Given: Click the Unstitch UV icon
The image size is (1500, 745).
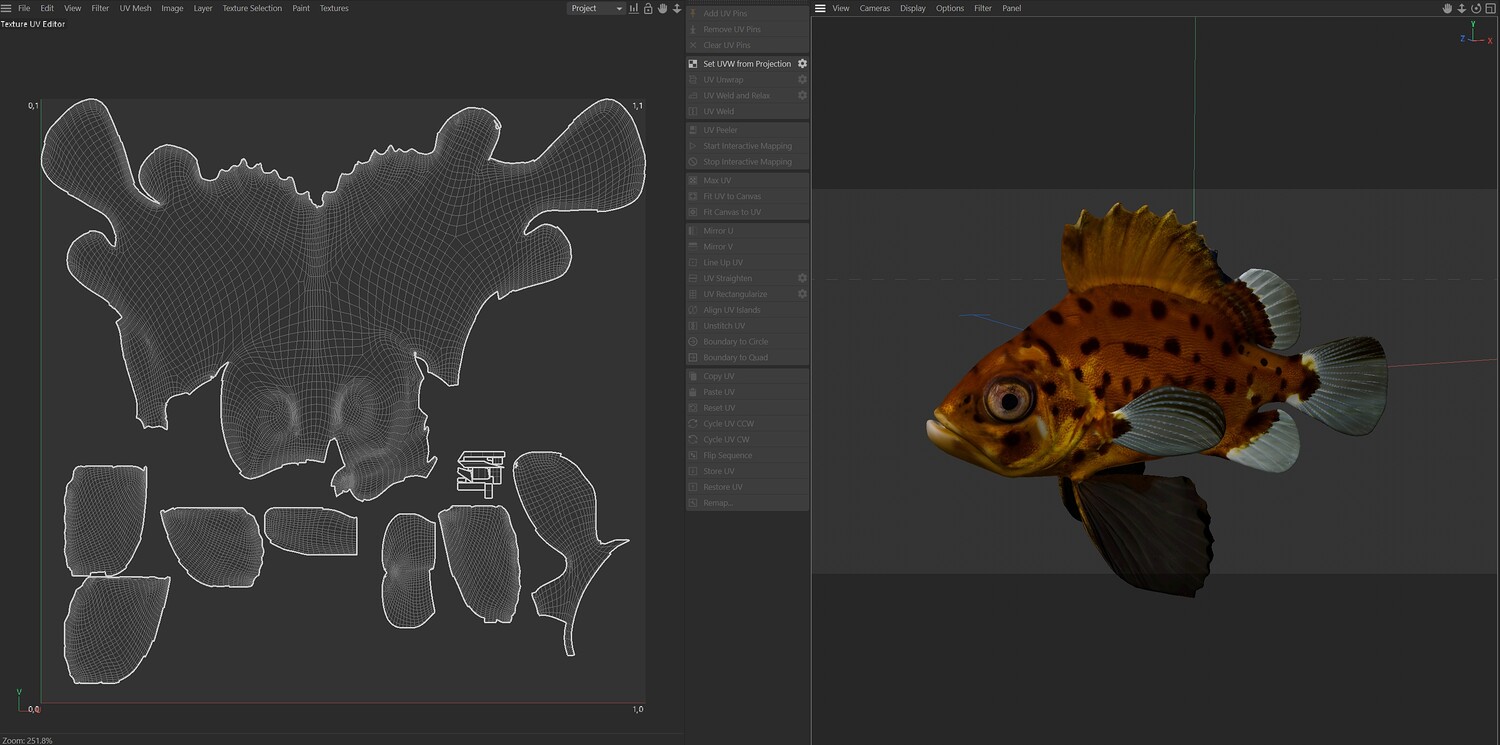Looking at the screenshot, I should coord(693,327).
